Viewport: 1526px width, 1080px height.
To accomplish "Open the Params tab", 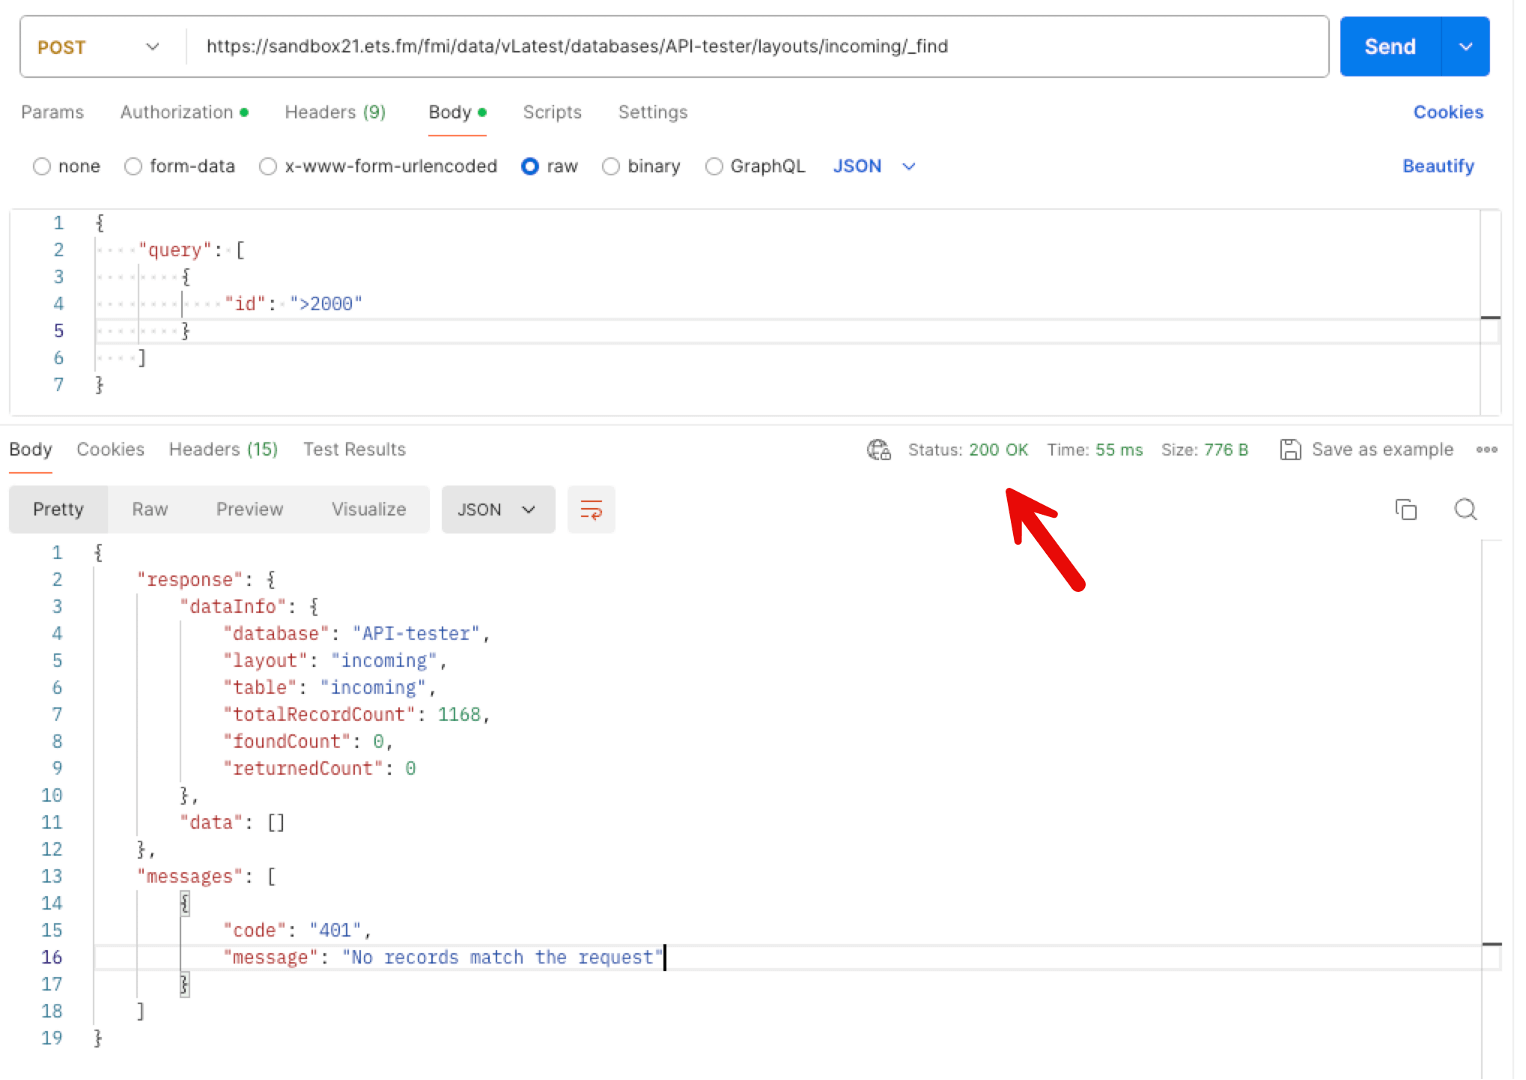I will (52, 113).
